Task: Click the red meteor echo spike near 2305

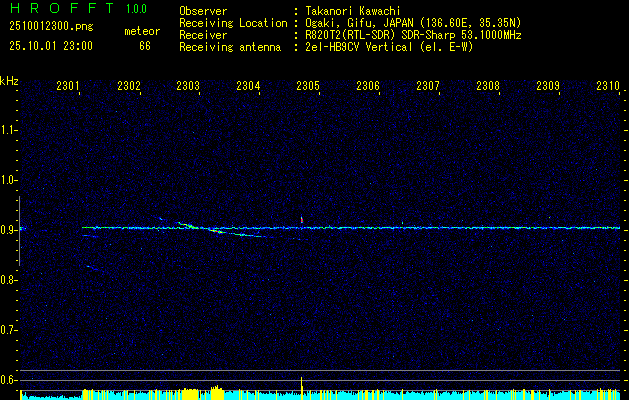Action: (x=302, y=220)
